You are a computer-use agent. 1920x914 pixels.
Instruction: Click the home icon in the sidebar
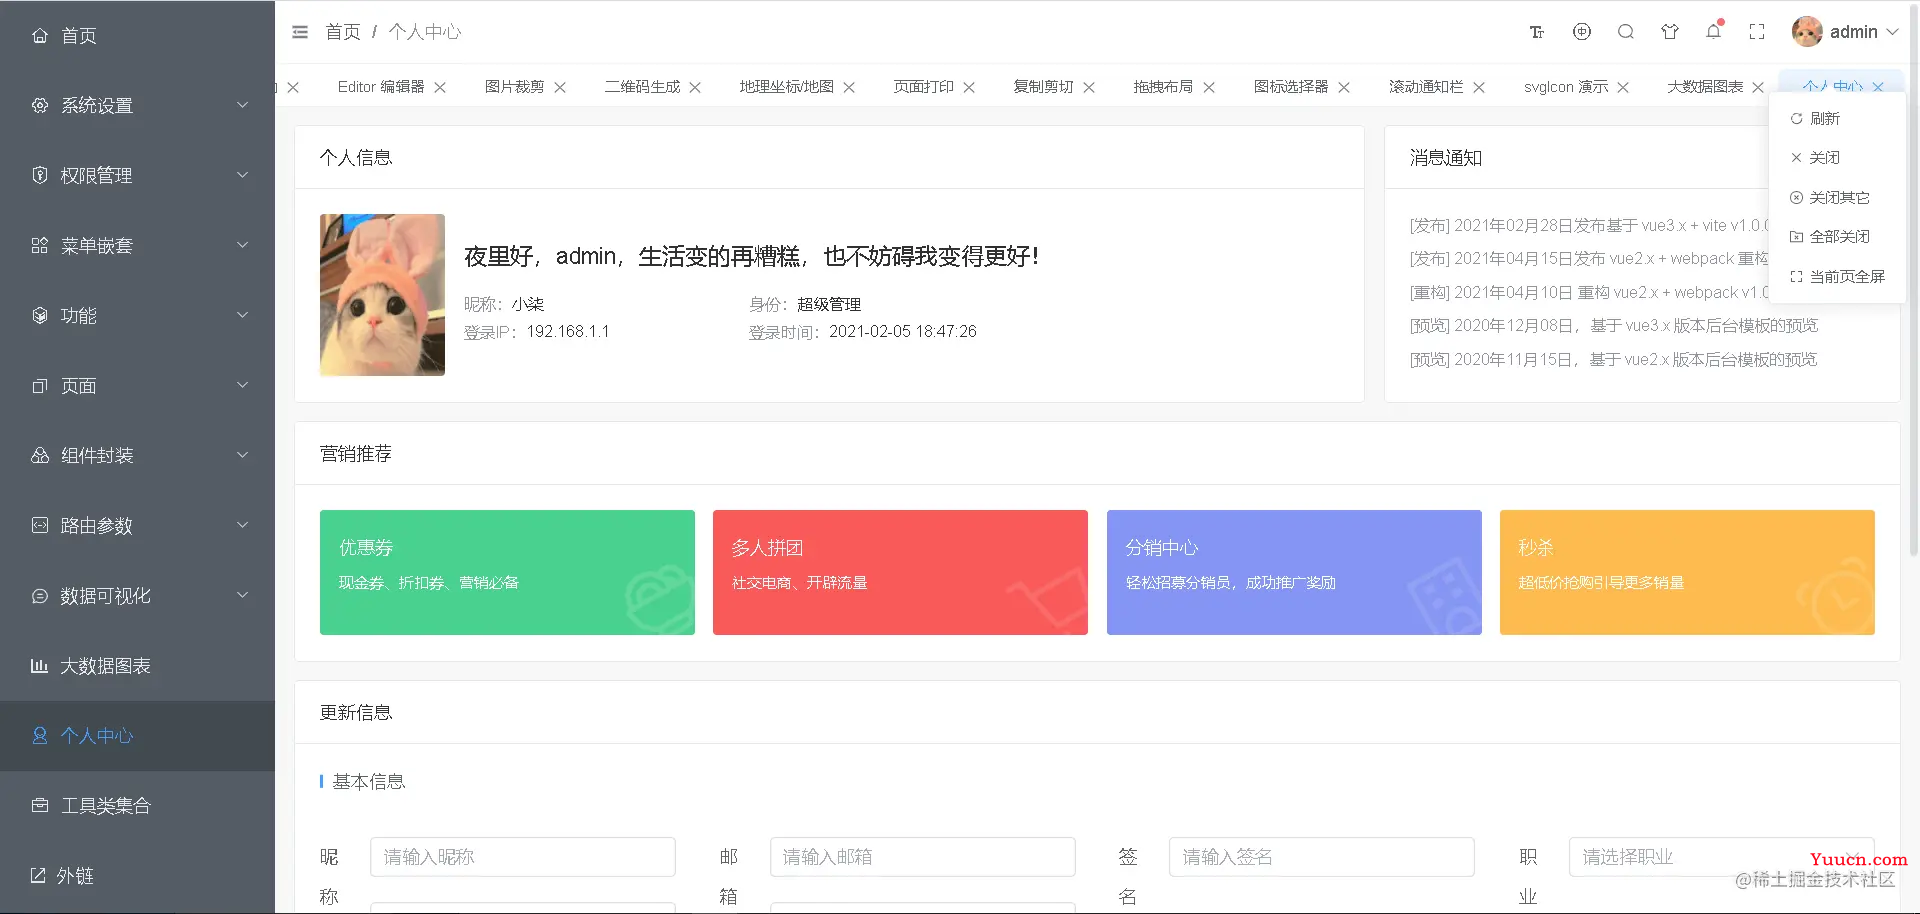coord(40,36)
